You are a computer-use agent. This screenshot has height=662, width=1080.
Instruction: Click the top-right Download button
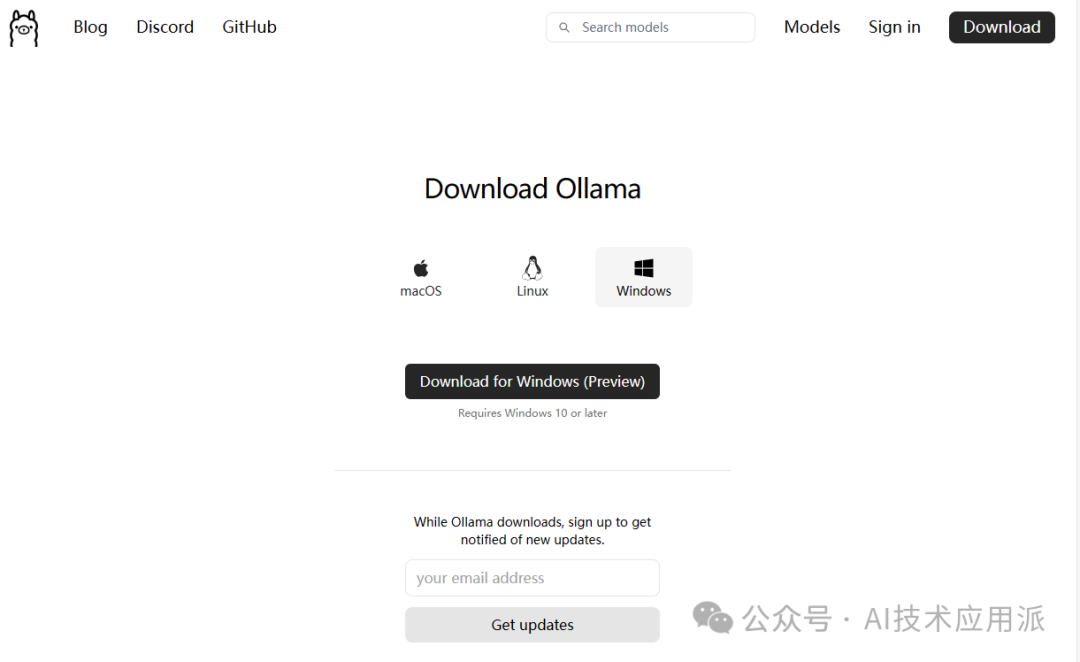click(1001, 27)
